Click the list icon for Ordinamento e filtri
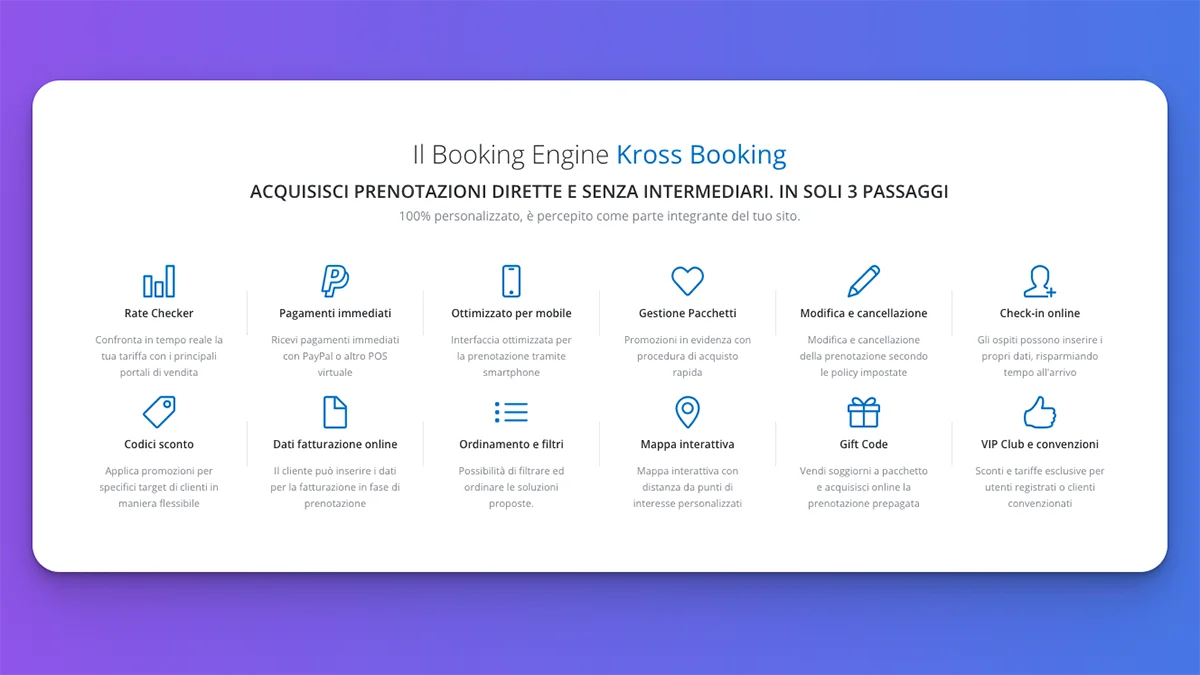 click(x=511, y=412)
